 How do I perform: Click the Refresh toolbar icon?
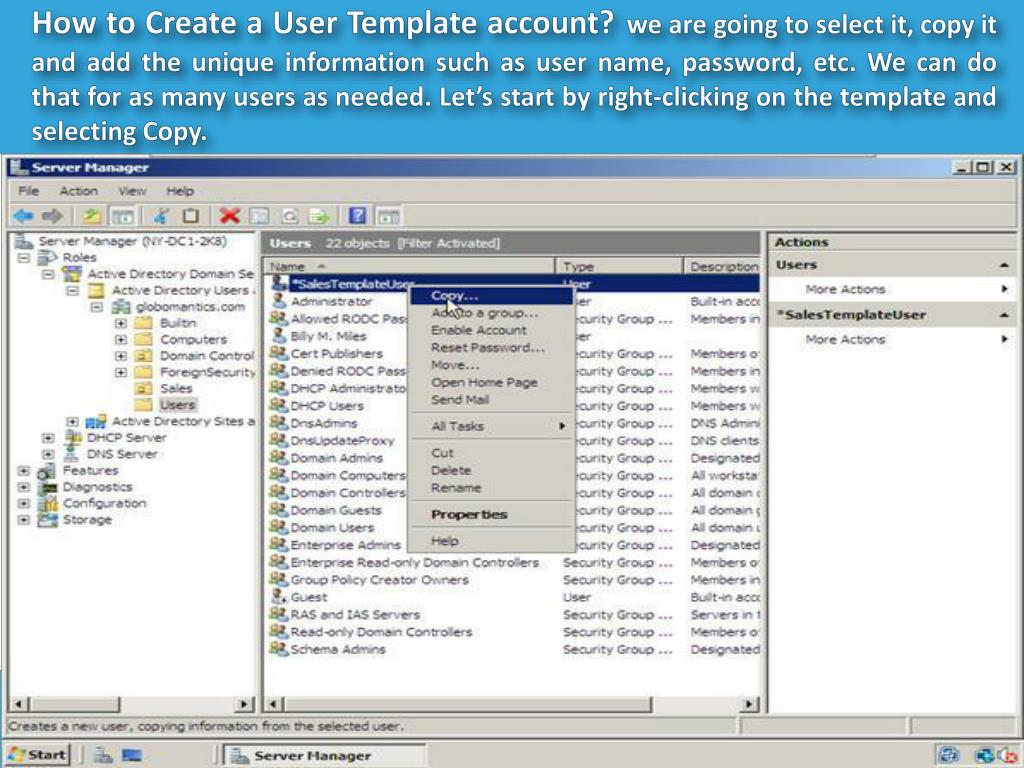click(x=289, y=216)
